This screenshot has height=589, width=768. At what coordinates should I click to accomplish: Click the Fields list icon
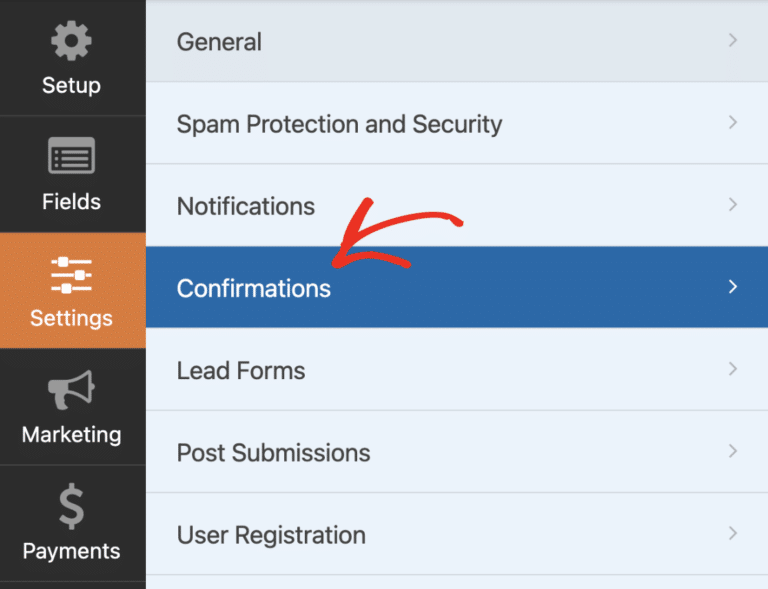71,156
